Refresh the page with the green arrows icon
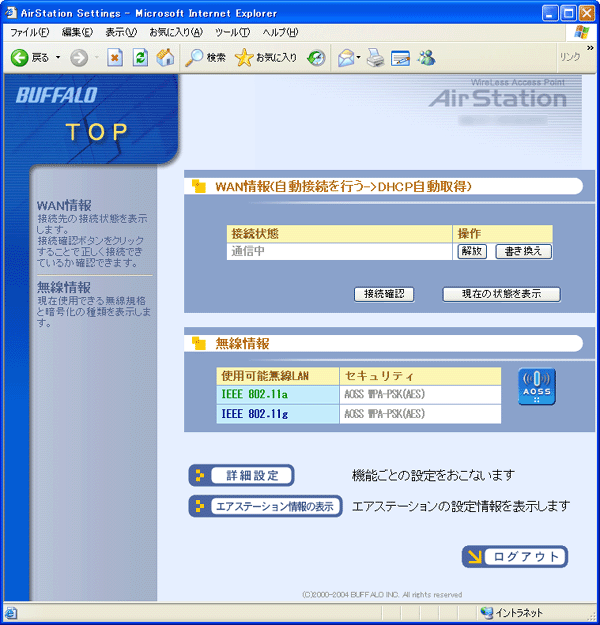The height and width of the screenshot is (625, 600). pyautogui.click(x=140, y=58)
